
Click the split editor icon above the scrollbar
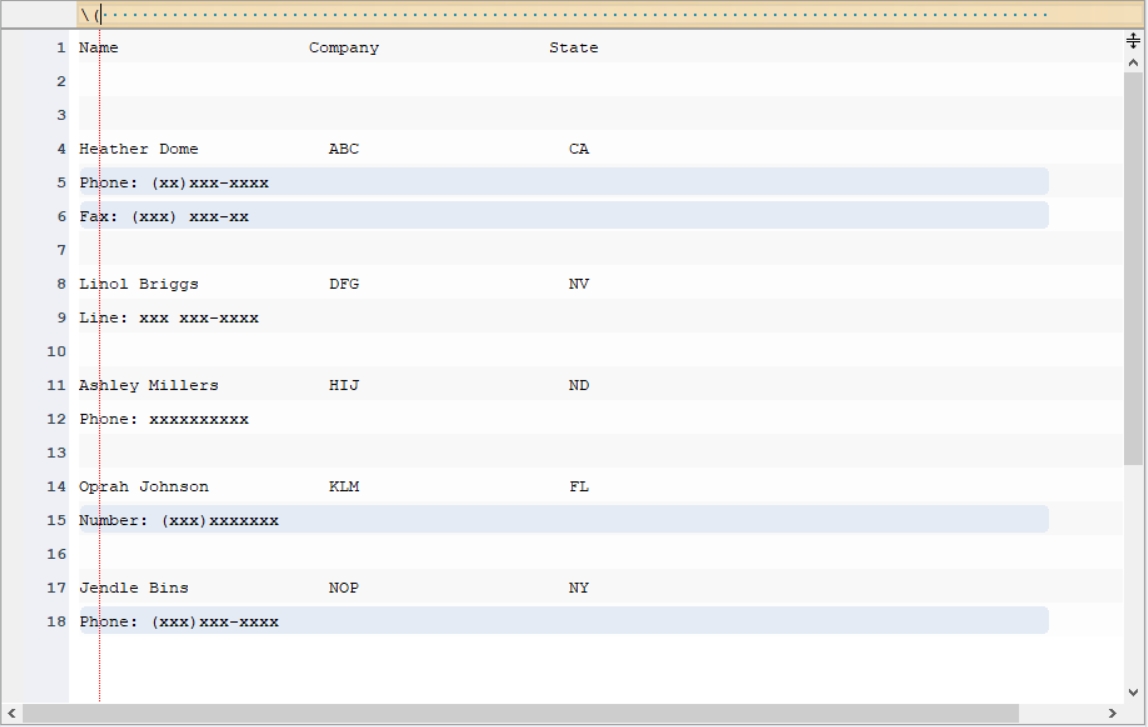1133,40
